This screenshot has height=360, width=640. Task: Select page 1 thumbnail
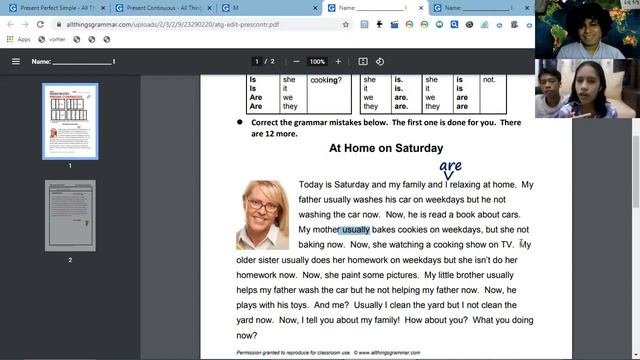(x=70, y=121)
